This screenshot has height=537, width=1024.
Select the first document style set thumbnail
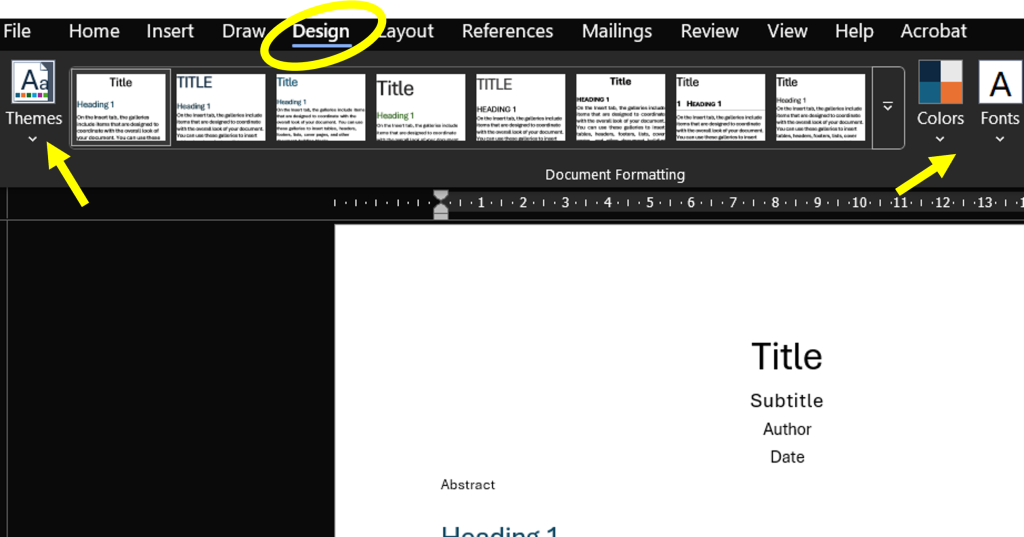click(x=121, y=107)
